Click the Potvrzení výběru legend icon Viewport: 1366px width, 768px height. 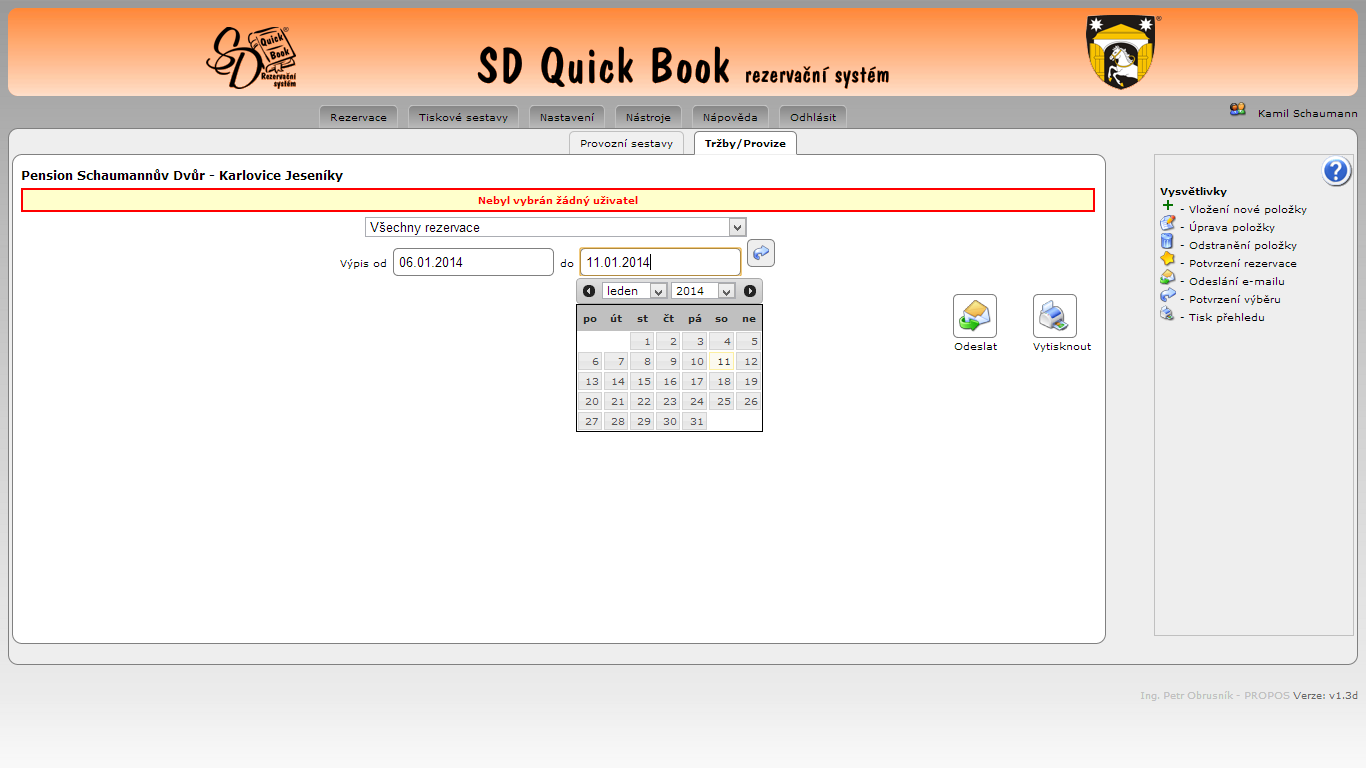(x=1167, y=296)
